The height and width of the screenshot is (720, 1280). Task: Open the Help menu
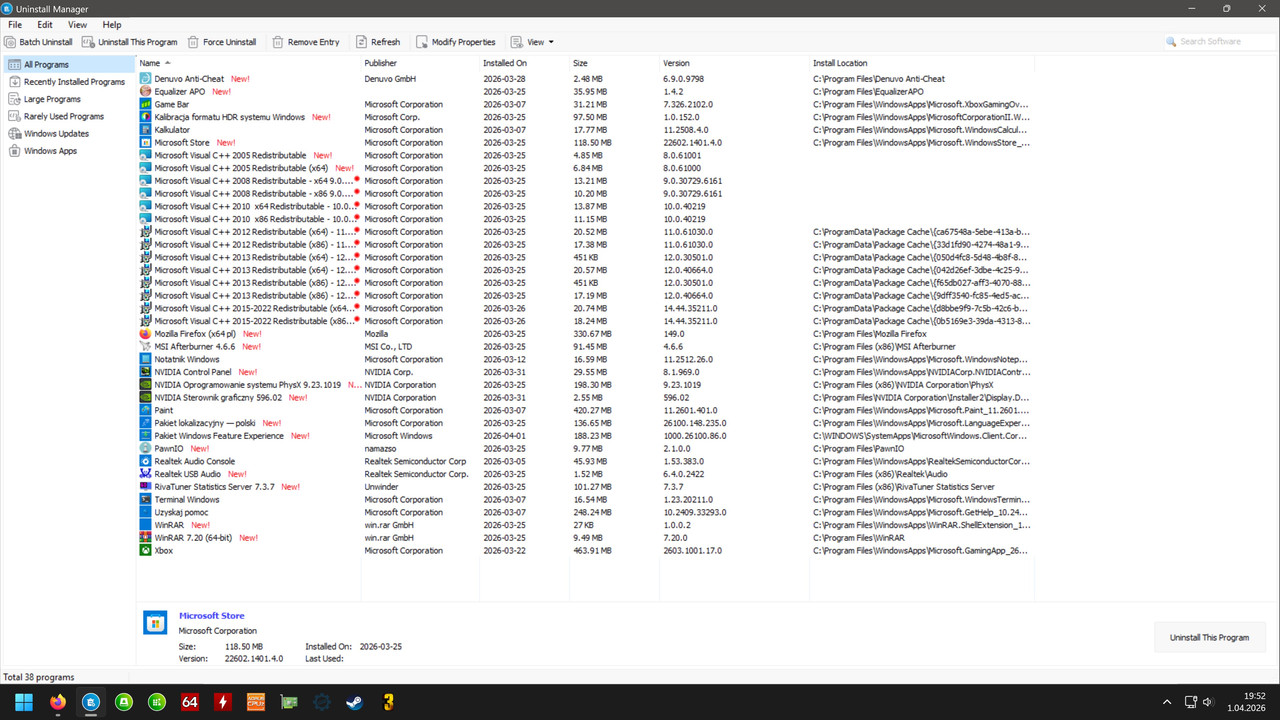pyautogui.click(x=112, y=24)
